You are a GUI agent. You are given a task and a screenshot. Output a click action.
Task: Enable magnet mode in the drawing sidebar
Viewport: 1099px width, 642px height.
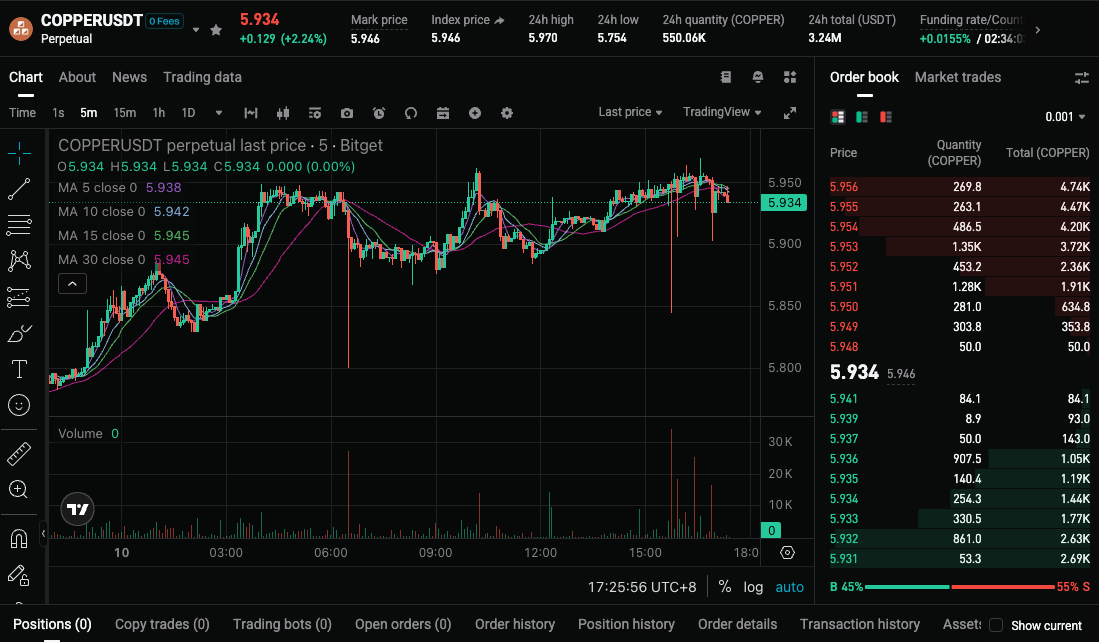(x=20, y=538)
